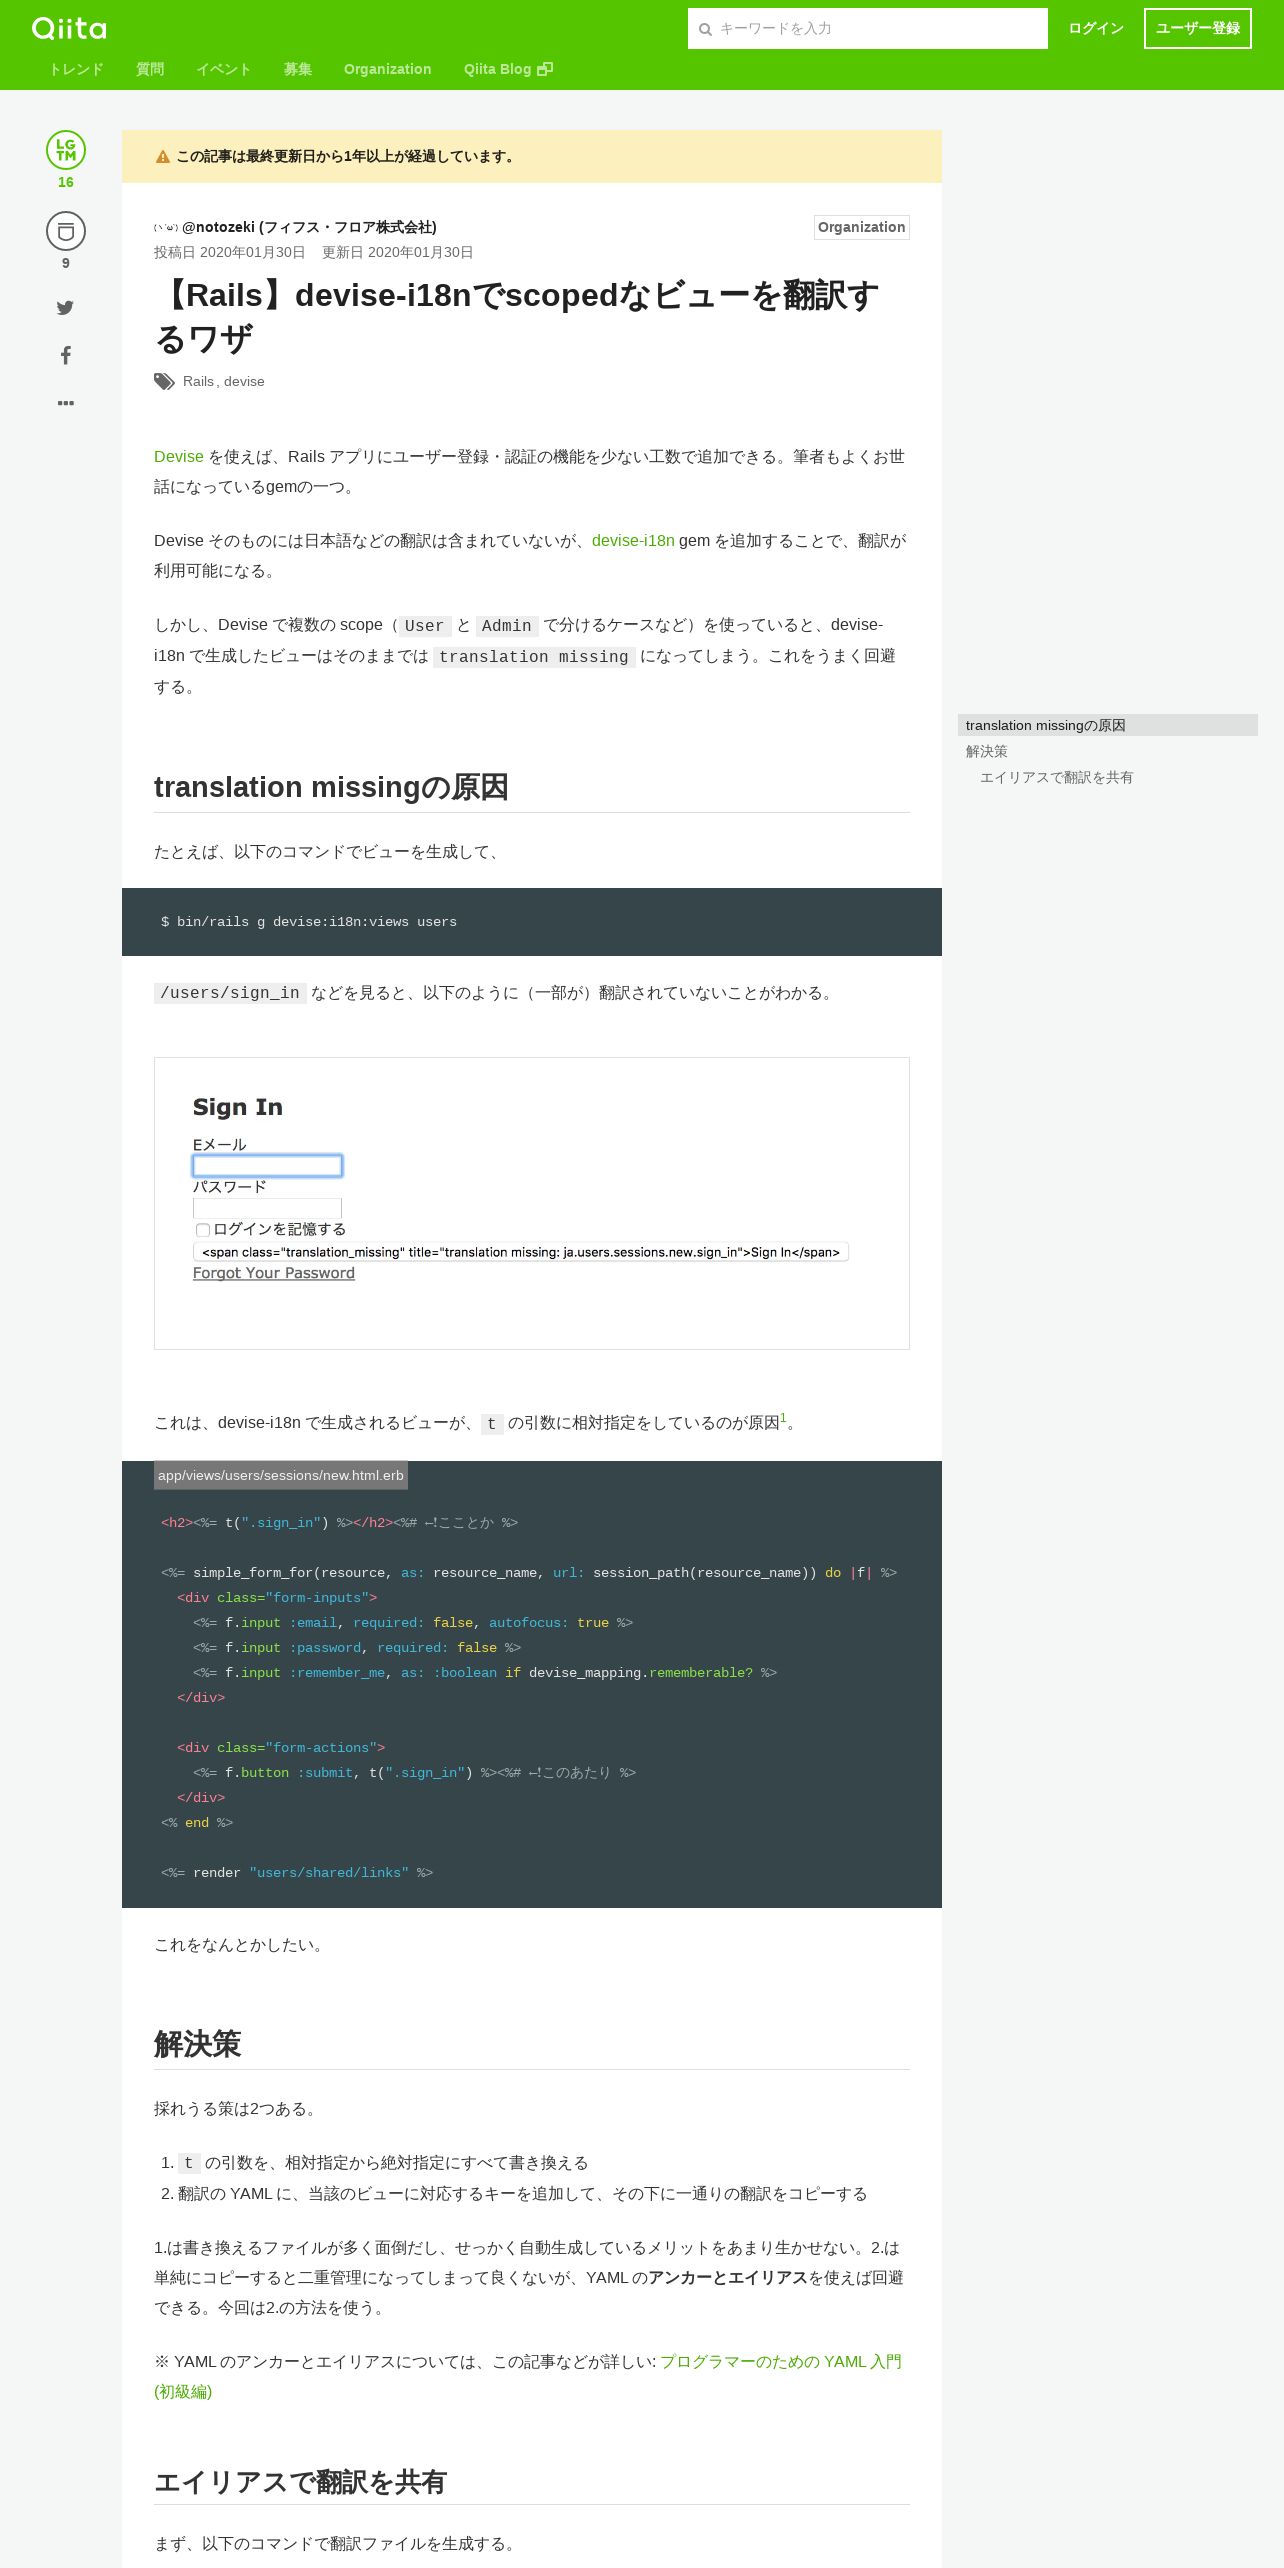Click heading translation missingの原因
1284x2568 pixels.
pyautogui.click(x=331, y=787)
